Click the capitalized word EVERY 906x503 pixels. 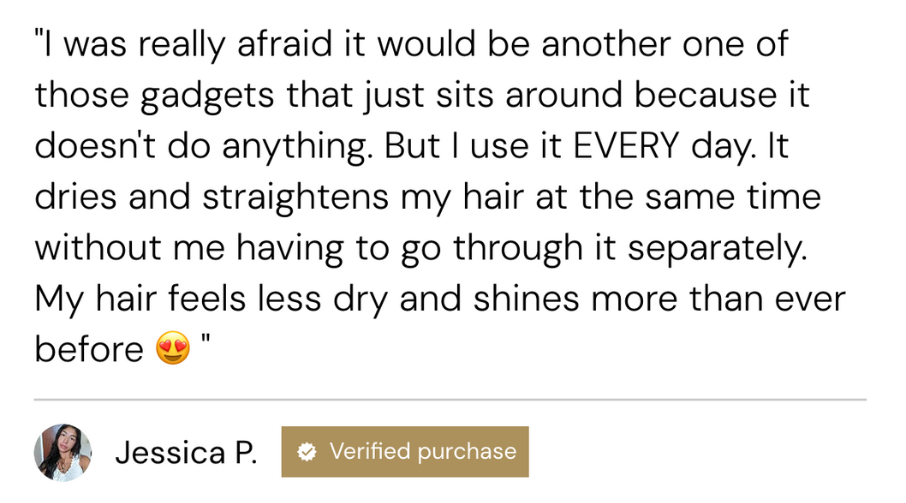coord(621,146)
